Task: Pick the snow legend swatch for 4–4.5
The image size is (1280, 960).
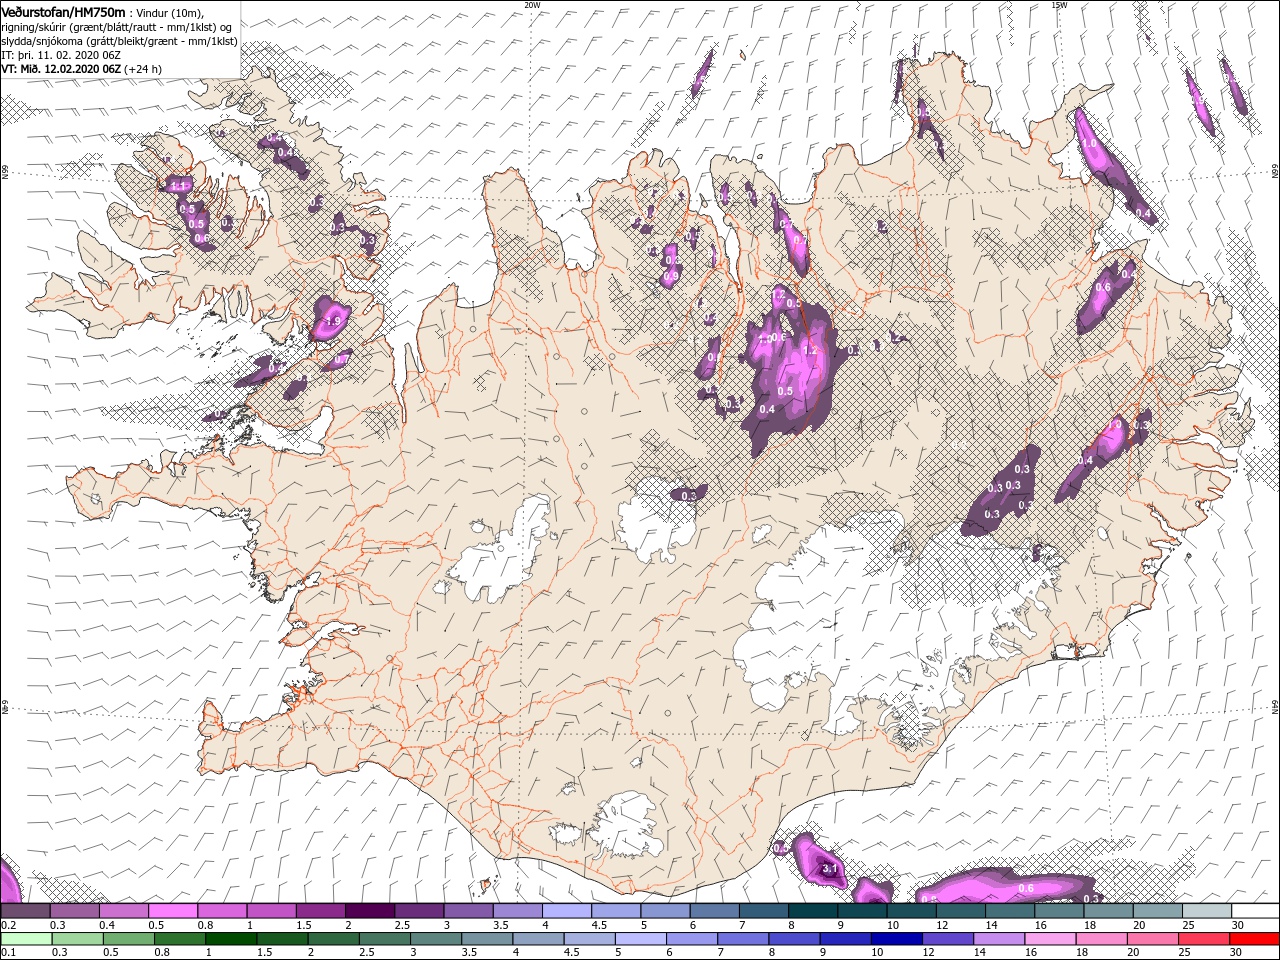Action: point(567,911)
